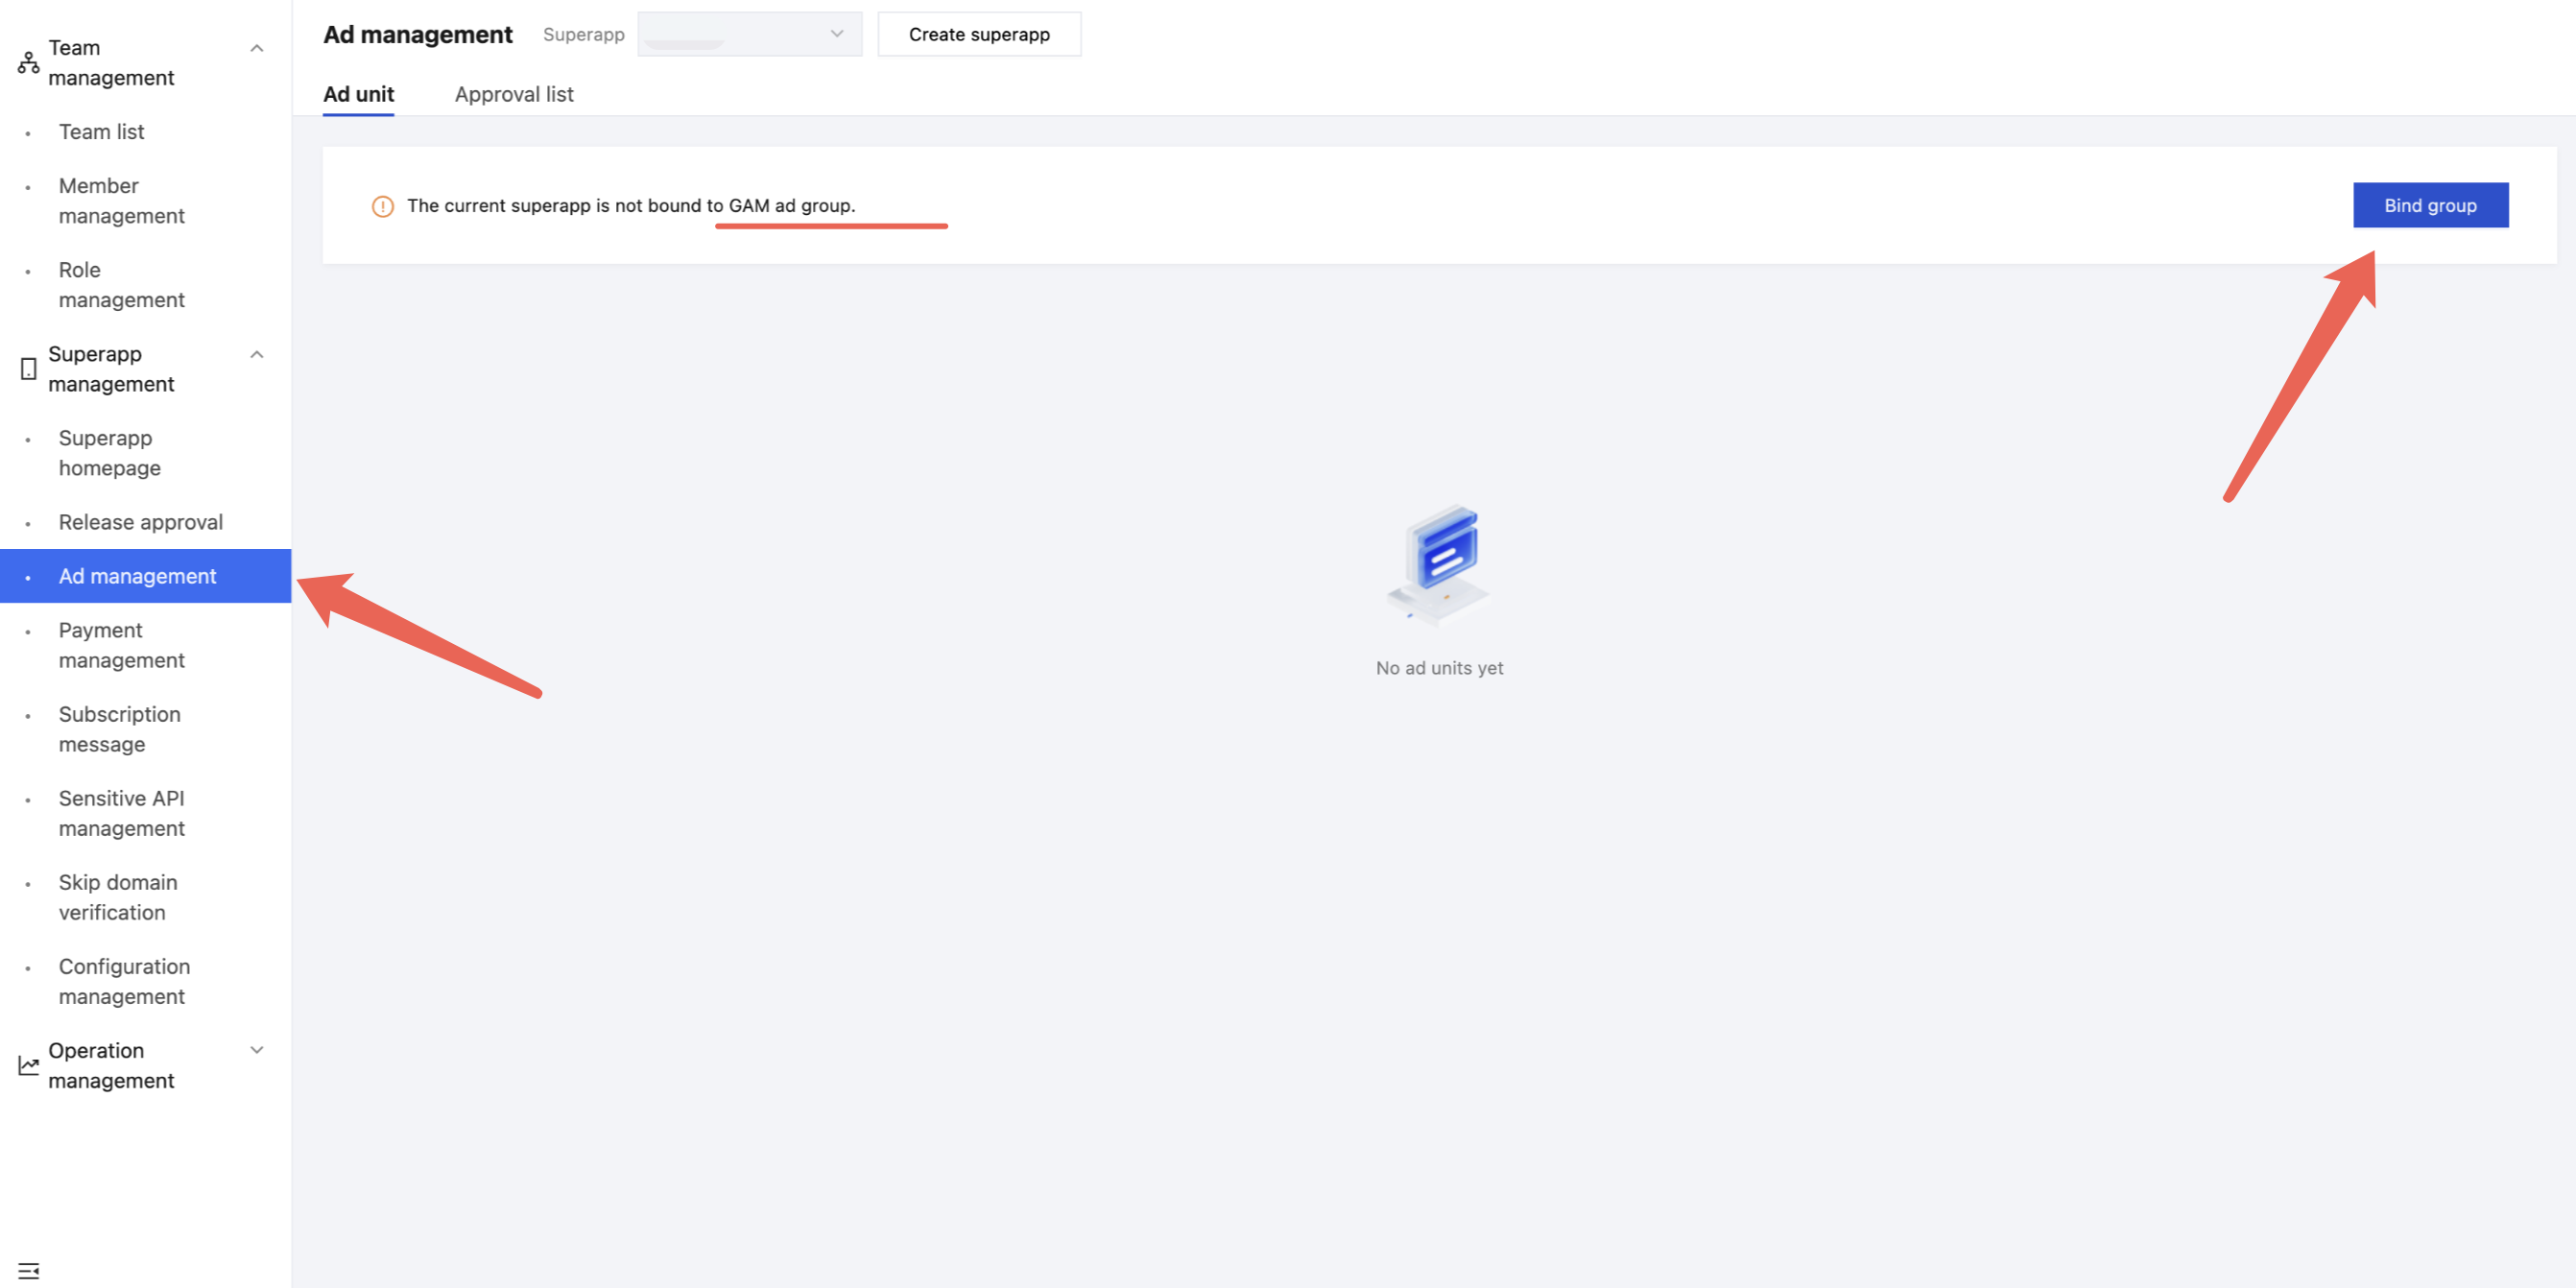Click the Operation management chart icon
The width and height of the screenshot is (2576, 1288).
pos(28,1066)
